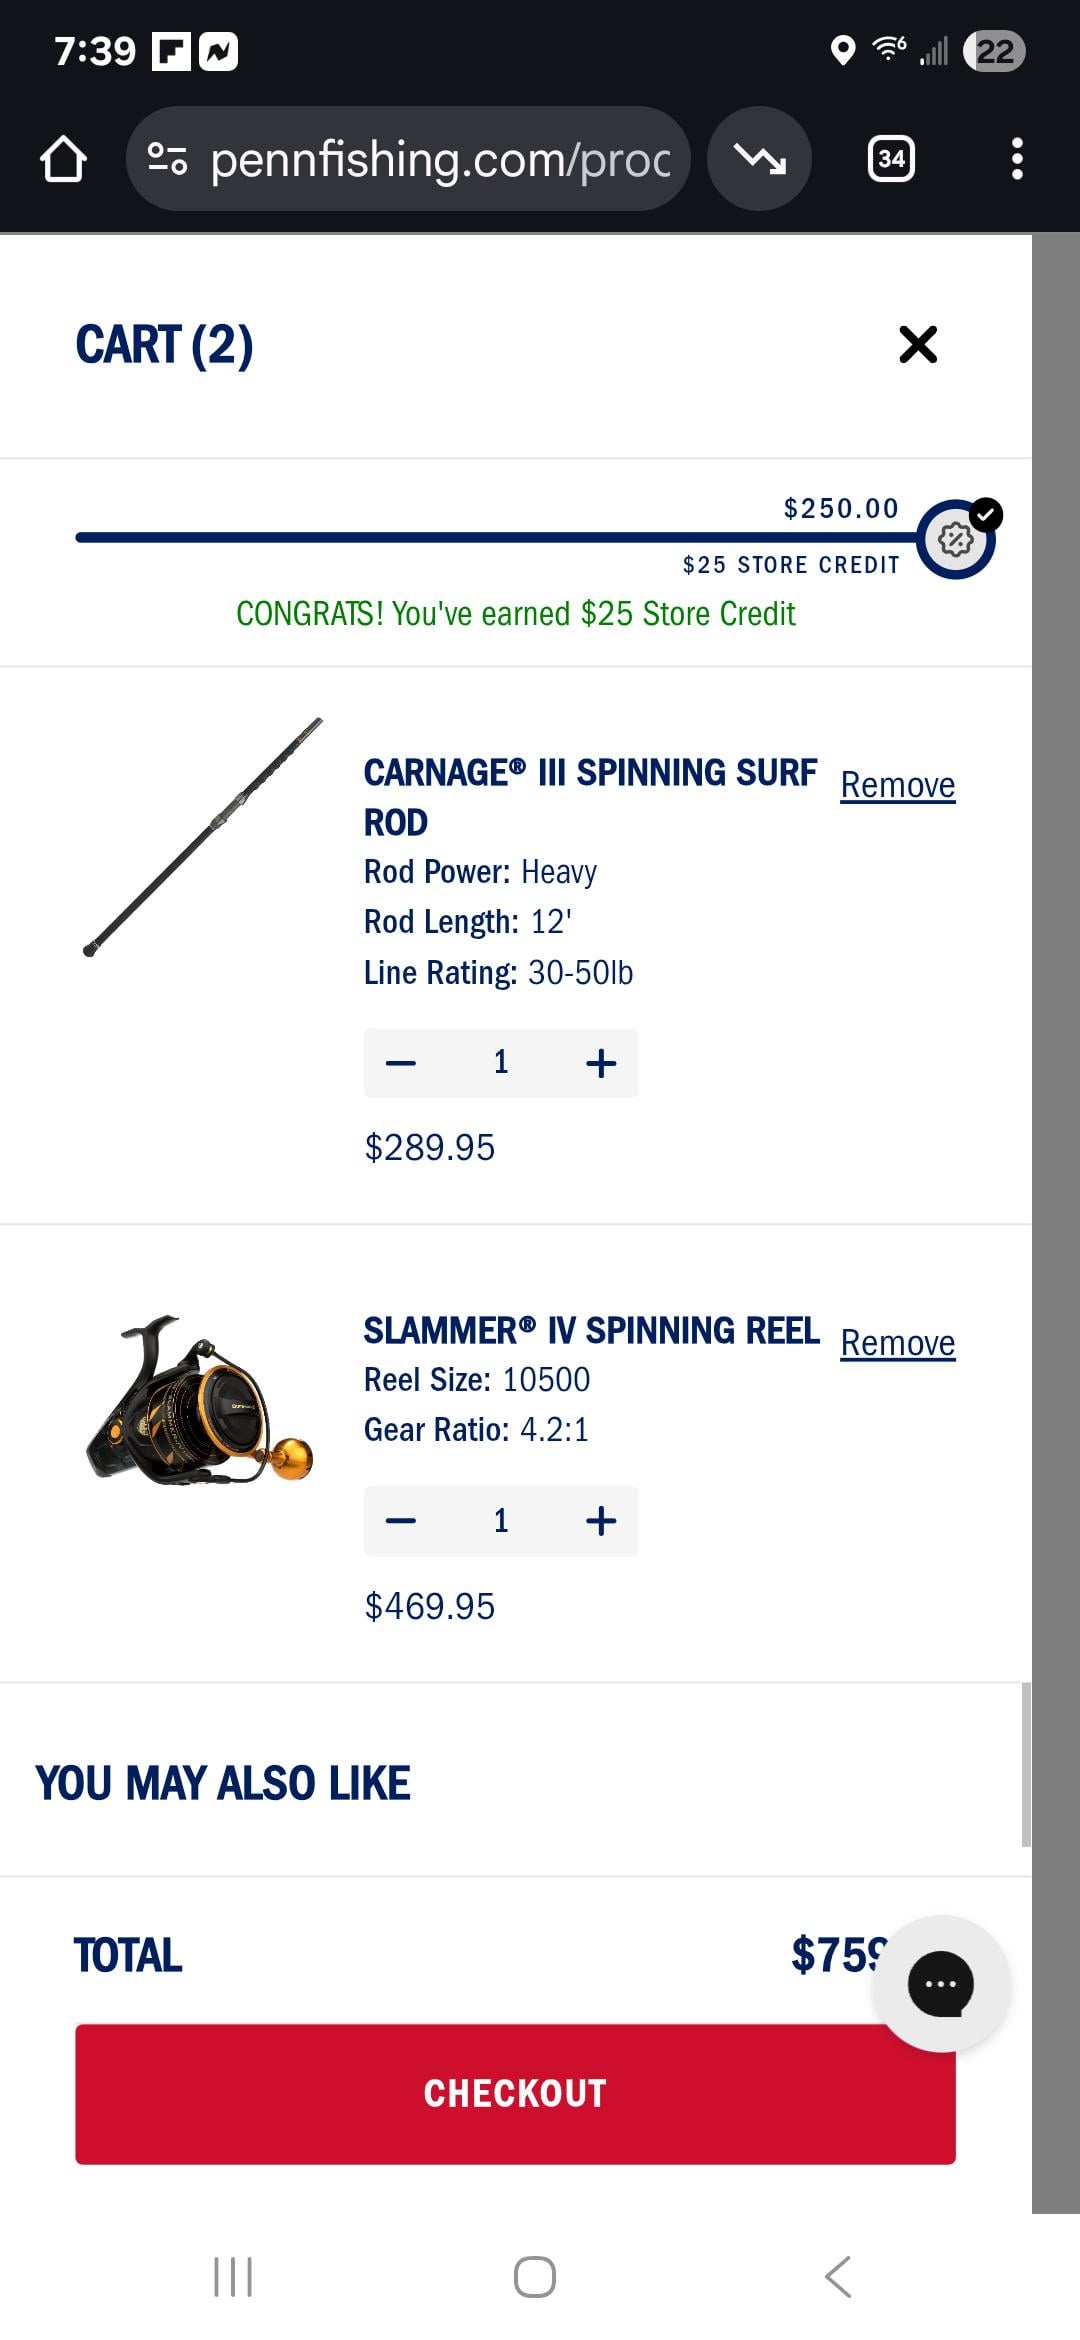Decrease Slammer IV reel quantity
This screenshot has width=1080, height=2340.
[x=401, y=1521]
